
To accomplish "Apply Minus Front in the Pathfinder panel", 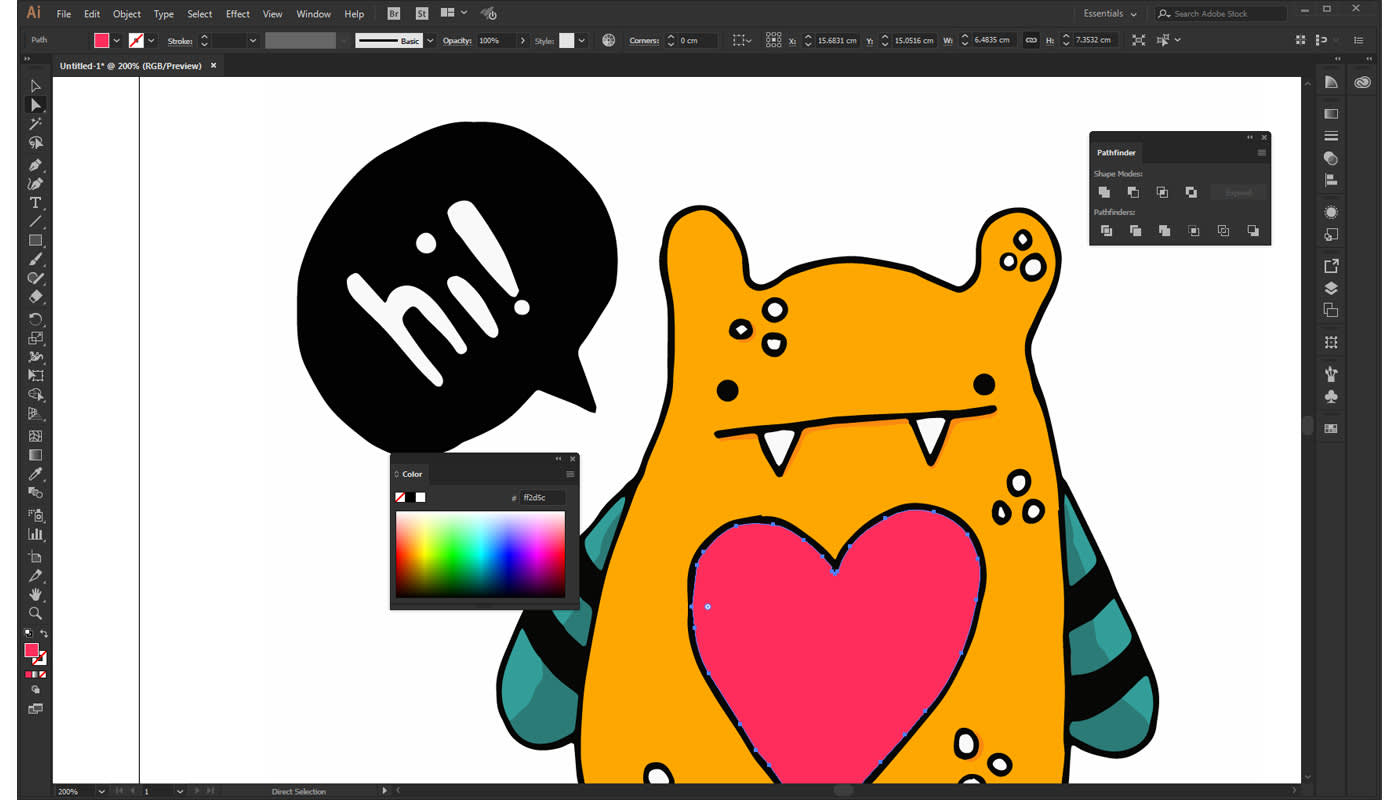I will [1134, 192].
